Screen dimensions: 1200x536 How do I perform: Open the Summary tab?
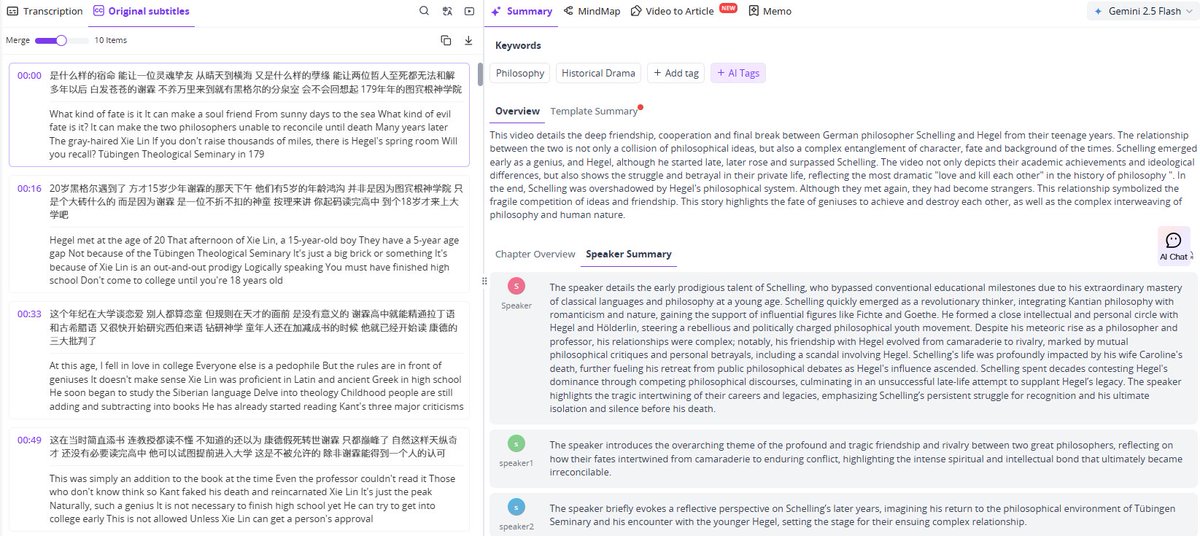click(521, 11)
